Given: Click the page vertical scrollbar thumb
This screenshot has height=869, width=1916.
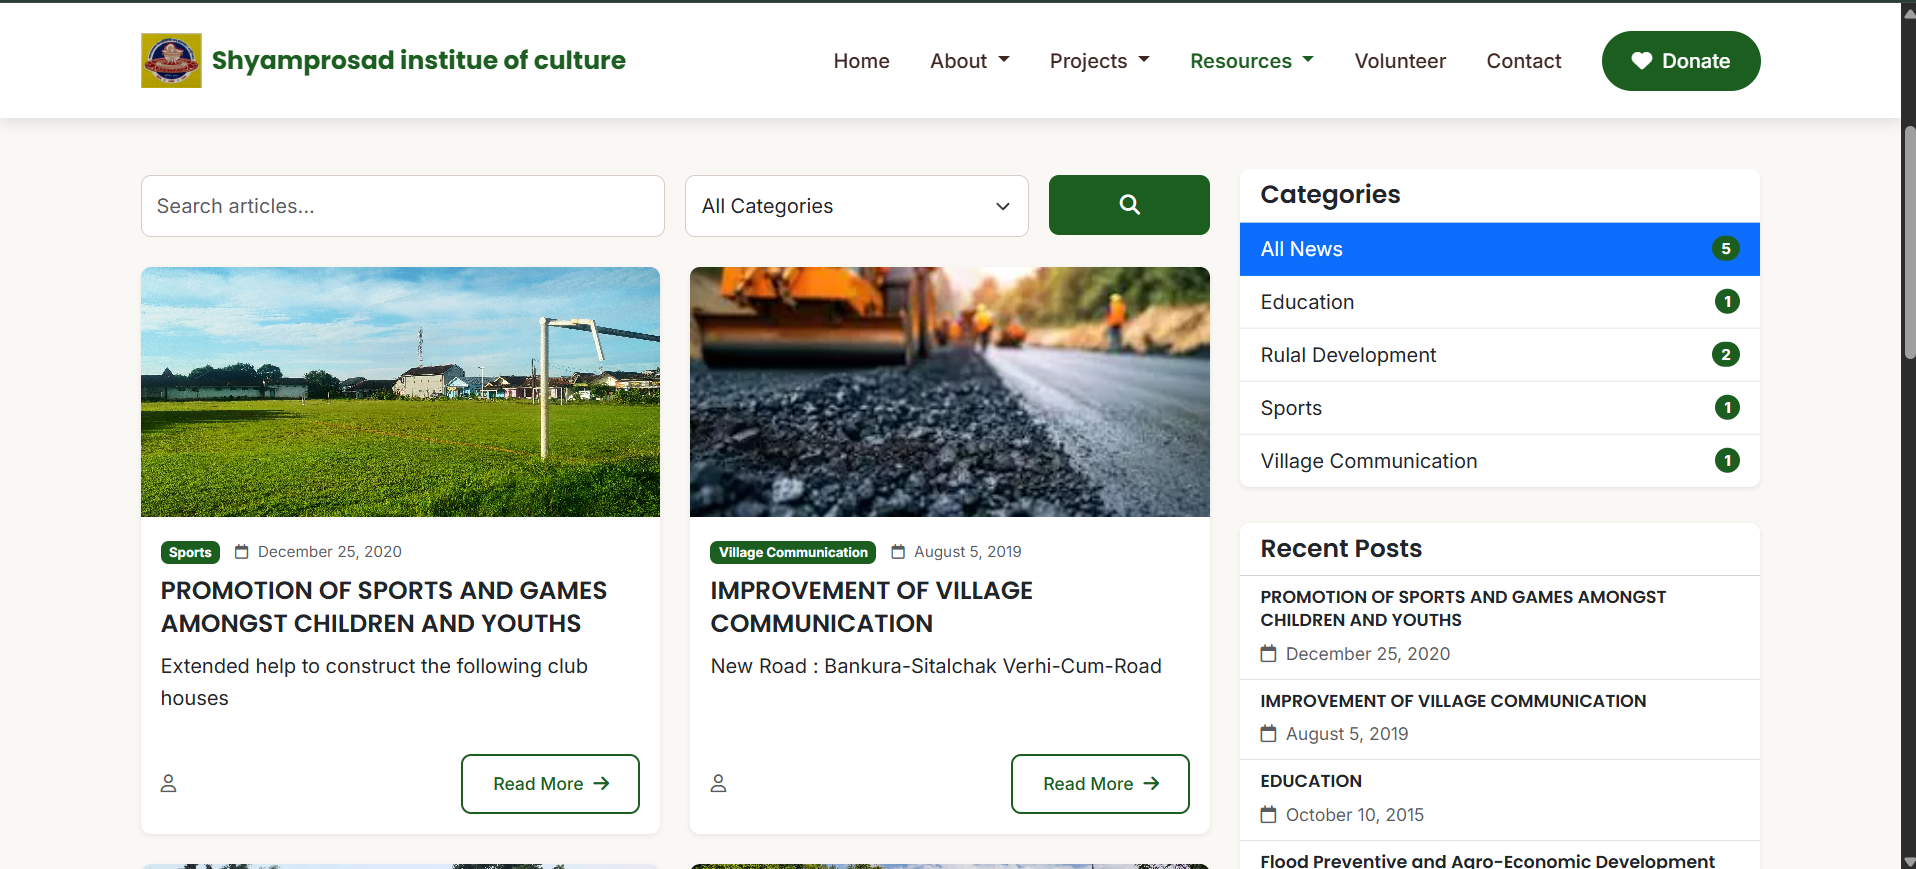Looking at the screenshot, I should tap(1909, 242).
